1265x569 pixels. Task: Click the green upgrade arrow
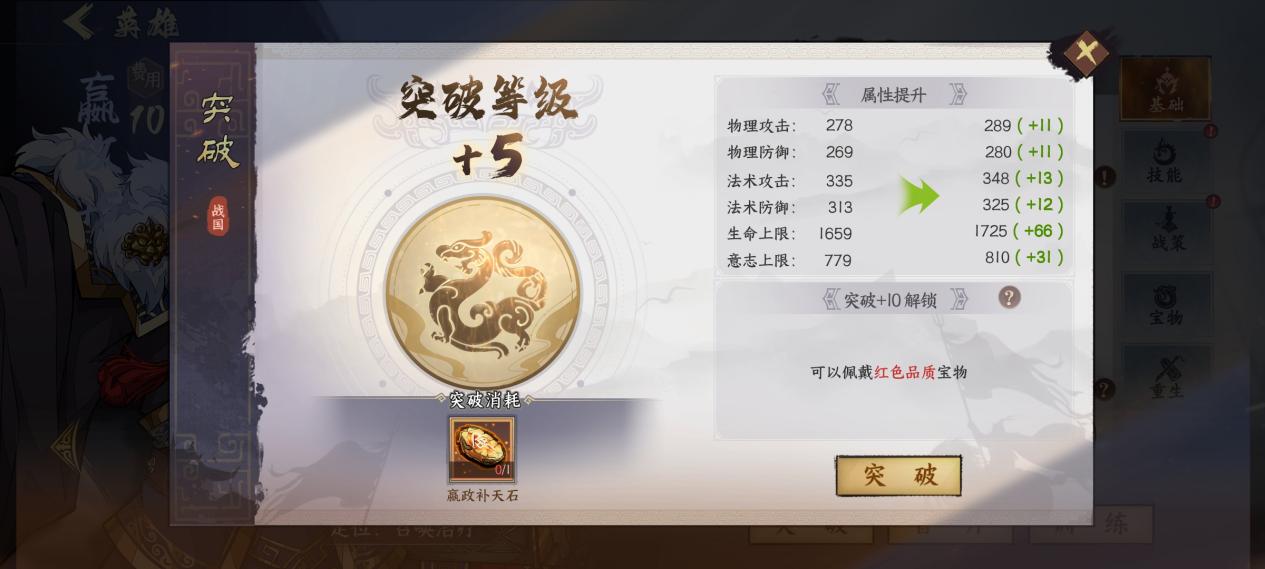[x=918, y=195]
